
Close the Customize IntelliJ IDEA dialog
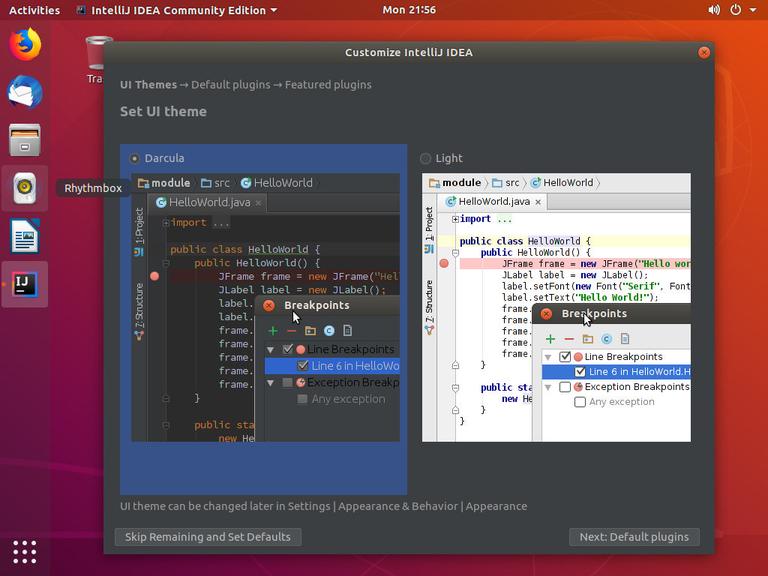tap(704, 52)
